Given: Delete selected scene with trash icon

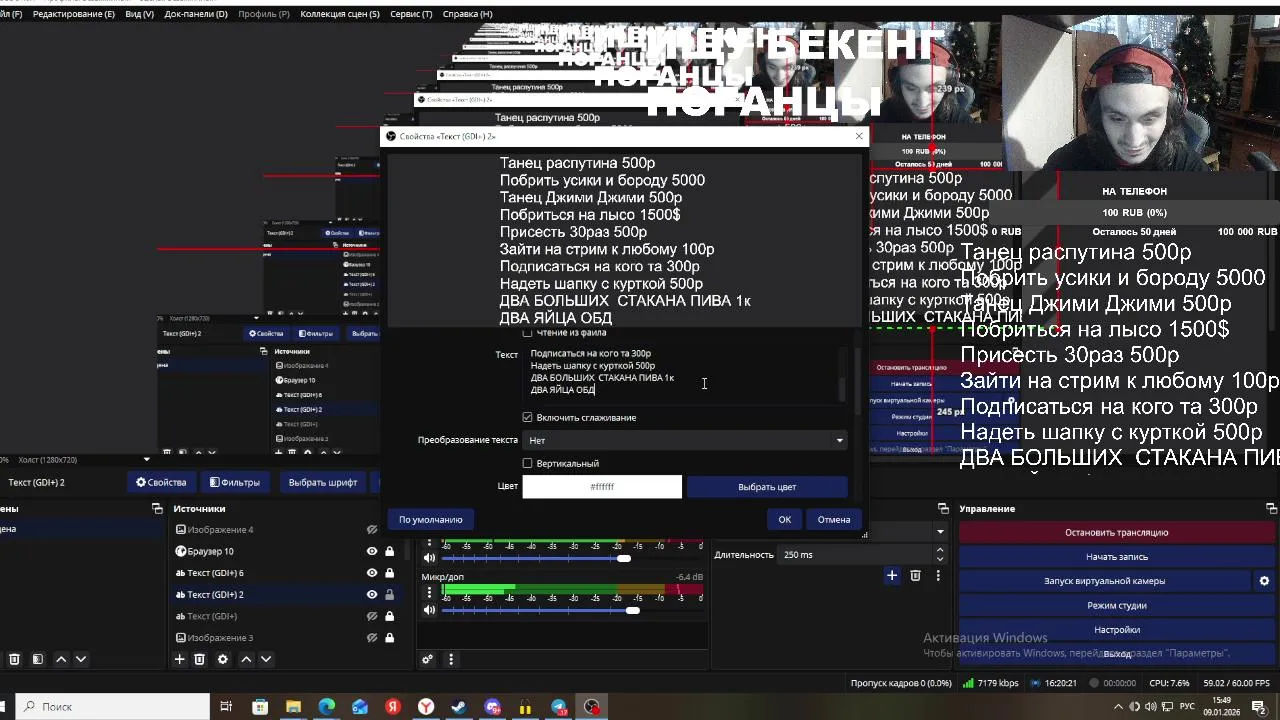Looking at the screenshot, I should coord(14,659).
